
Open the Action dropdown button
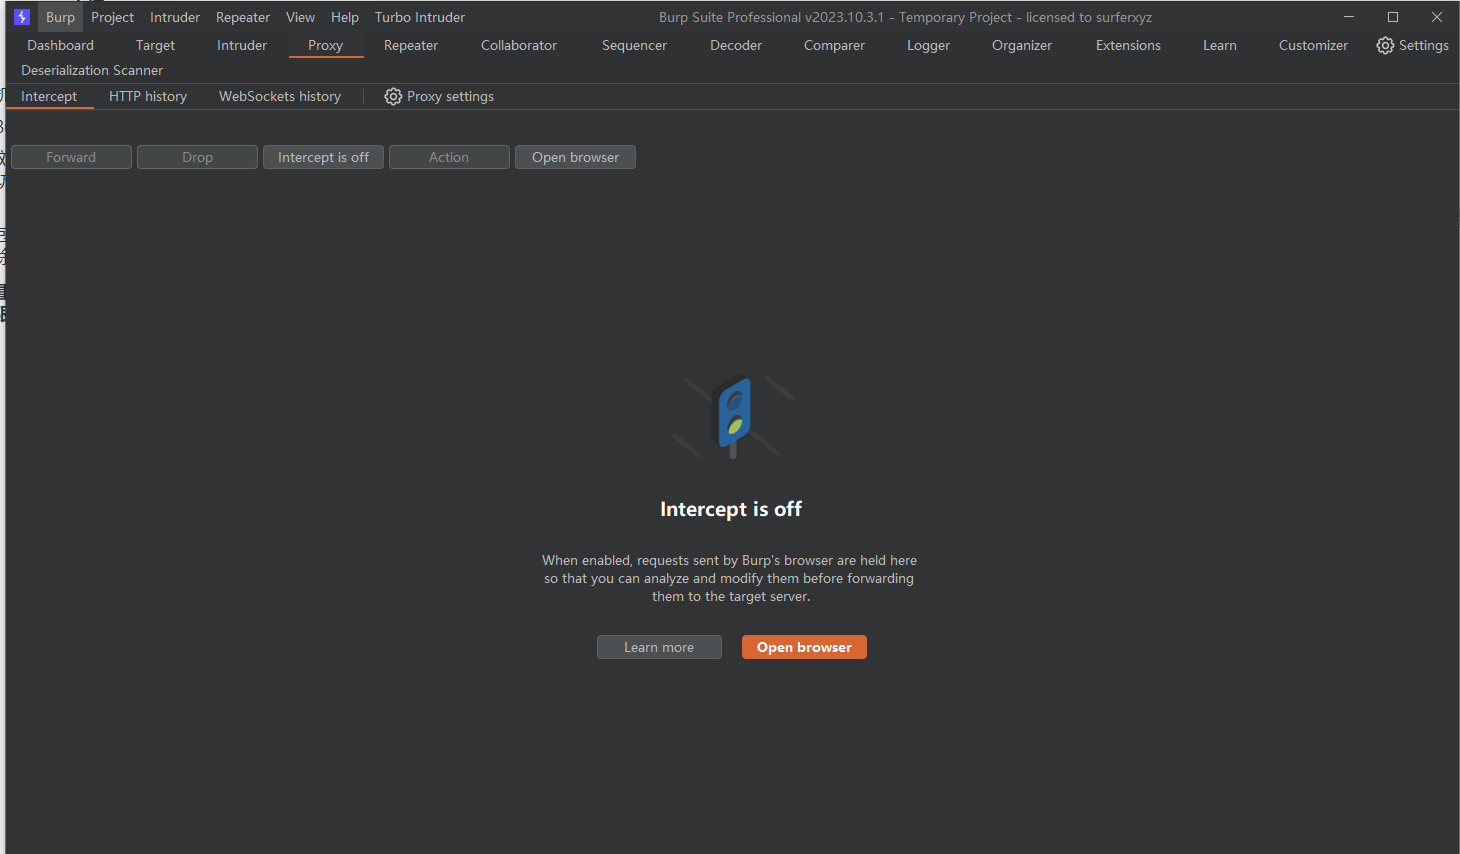pos(449,157)
